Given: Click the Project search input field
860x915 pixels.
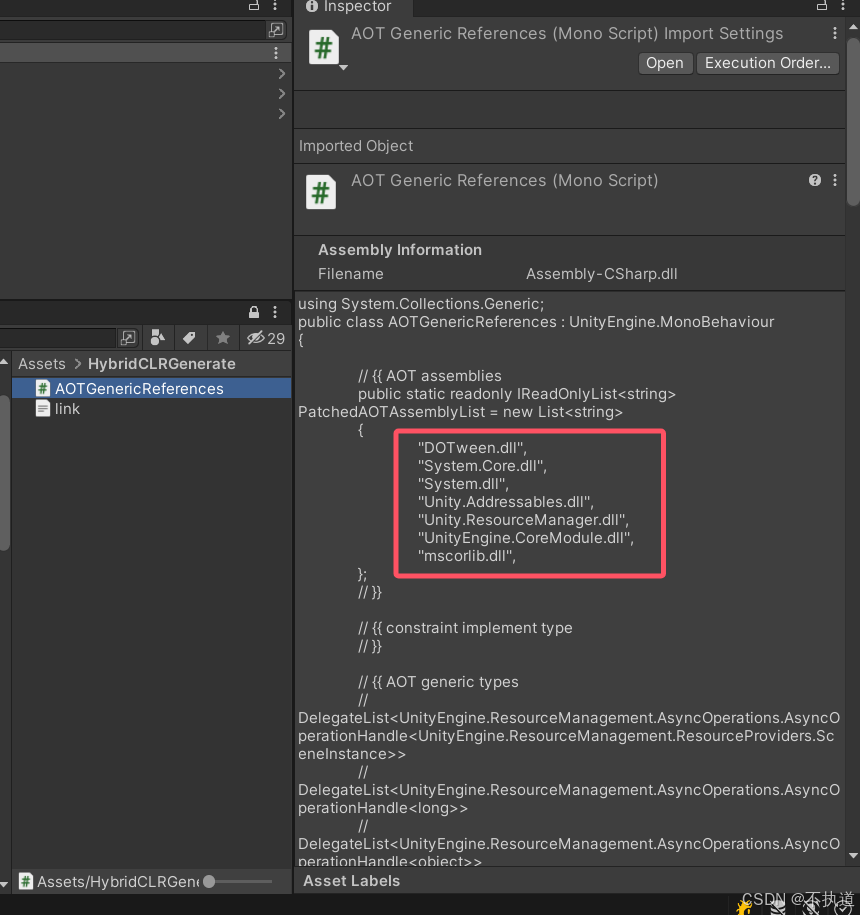Looking at the screenshot, I should pyautogui.click(x=57, y=338).
